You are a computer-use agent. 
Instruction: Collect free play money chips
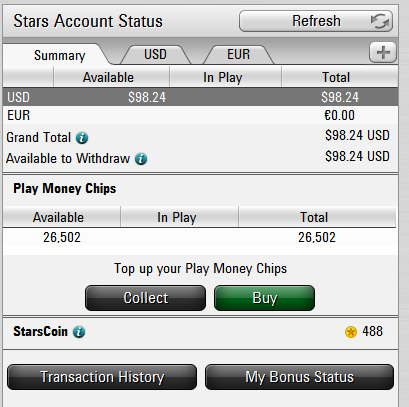146,298
